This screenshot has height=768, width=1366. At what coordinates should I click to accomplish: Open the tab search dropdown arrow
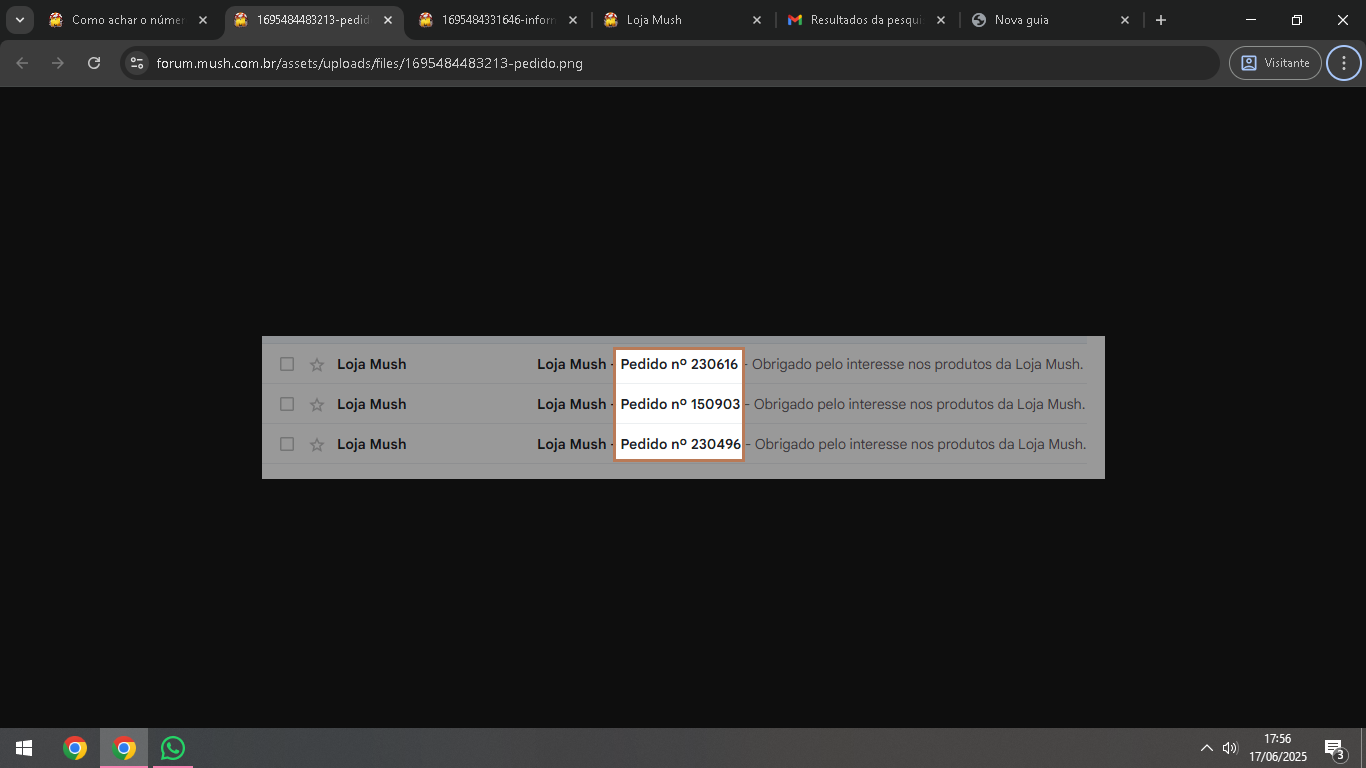[x=19, y=20]
